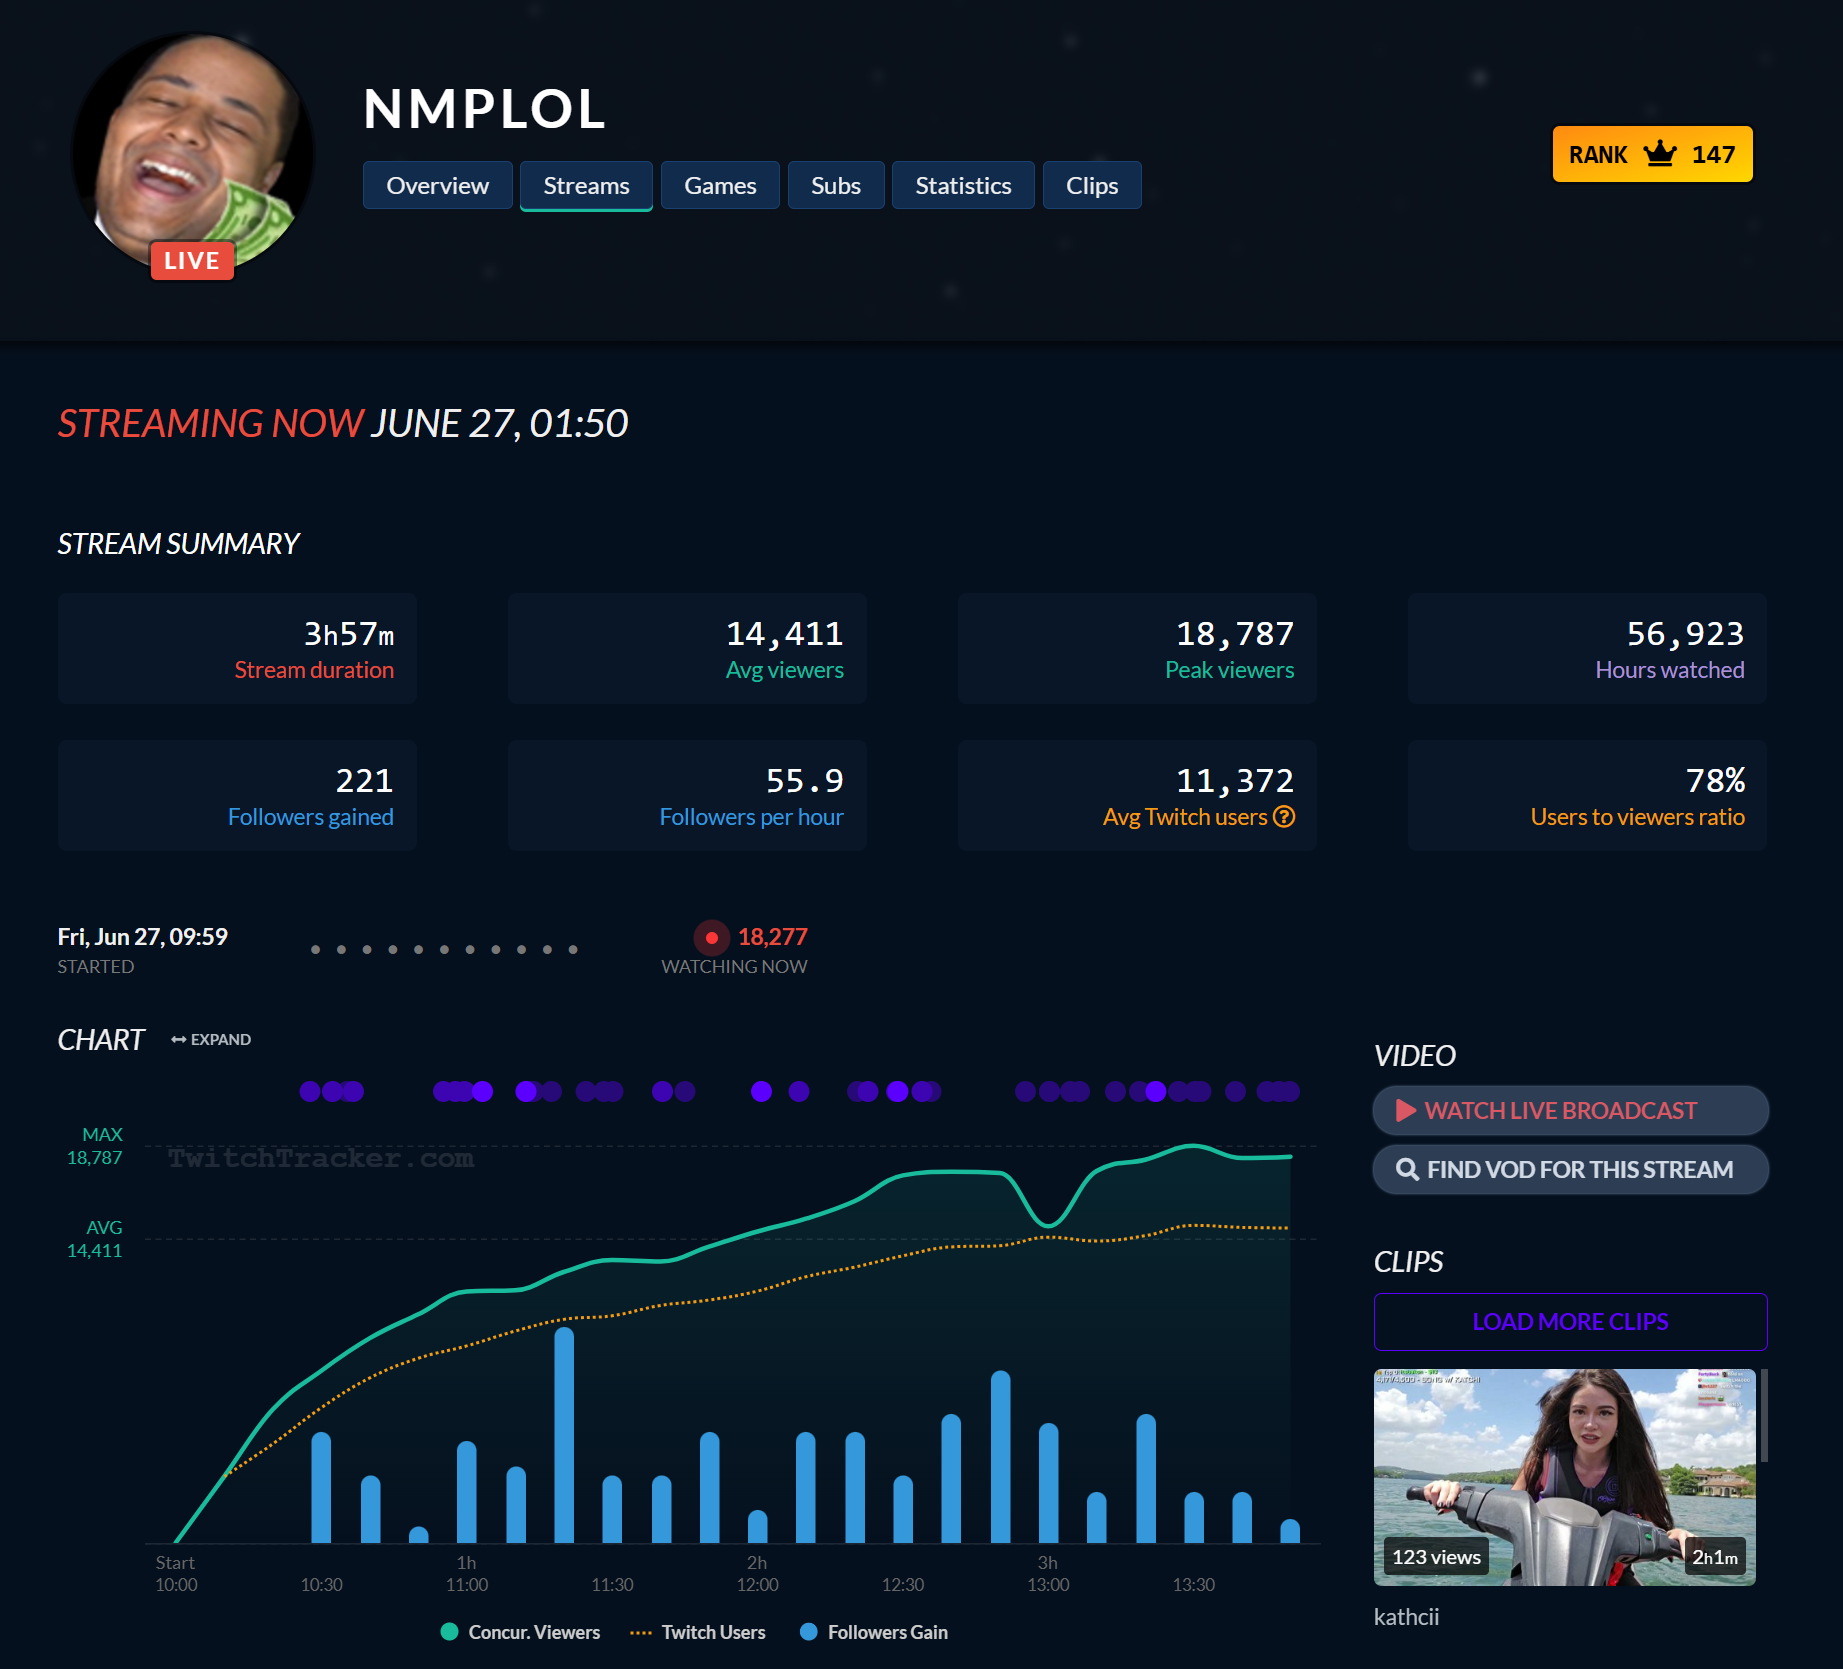
Task: Click the clips list scrollbar
Action: [x=1764, y=1416]
